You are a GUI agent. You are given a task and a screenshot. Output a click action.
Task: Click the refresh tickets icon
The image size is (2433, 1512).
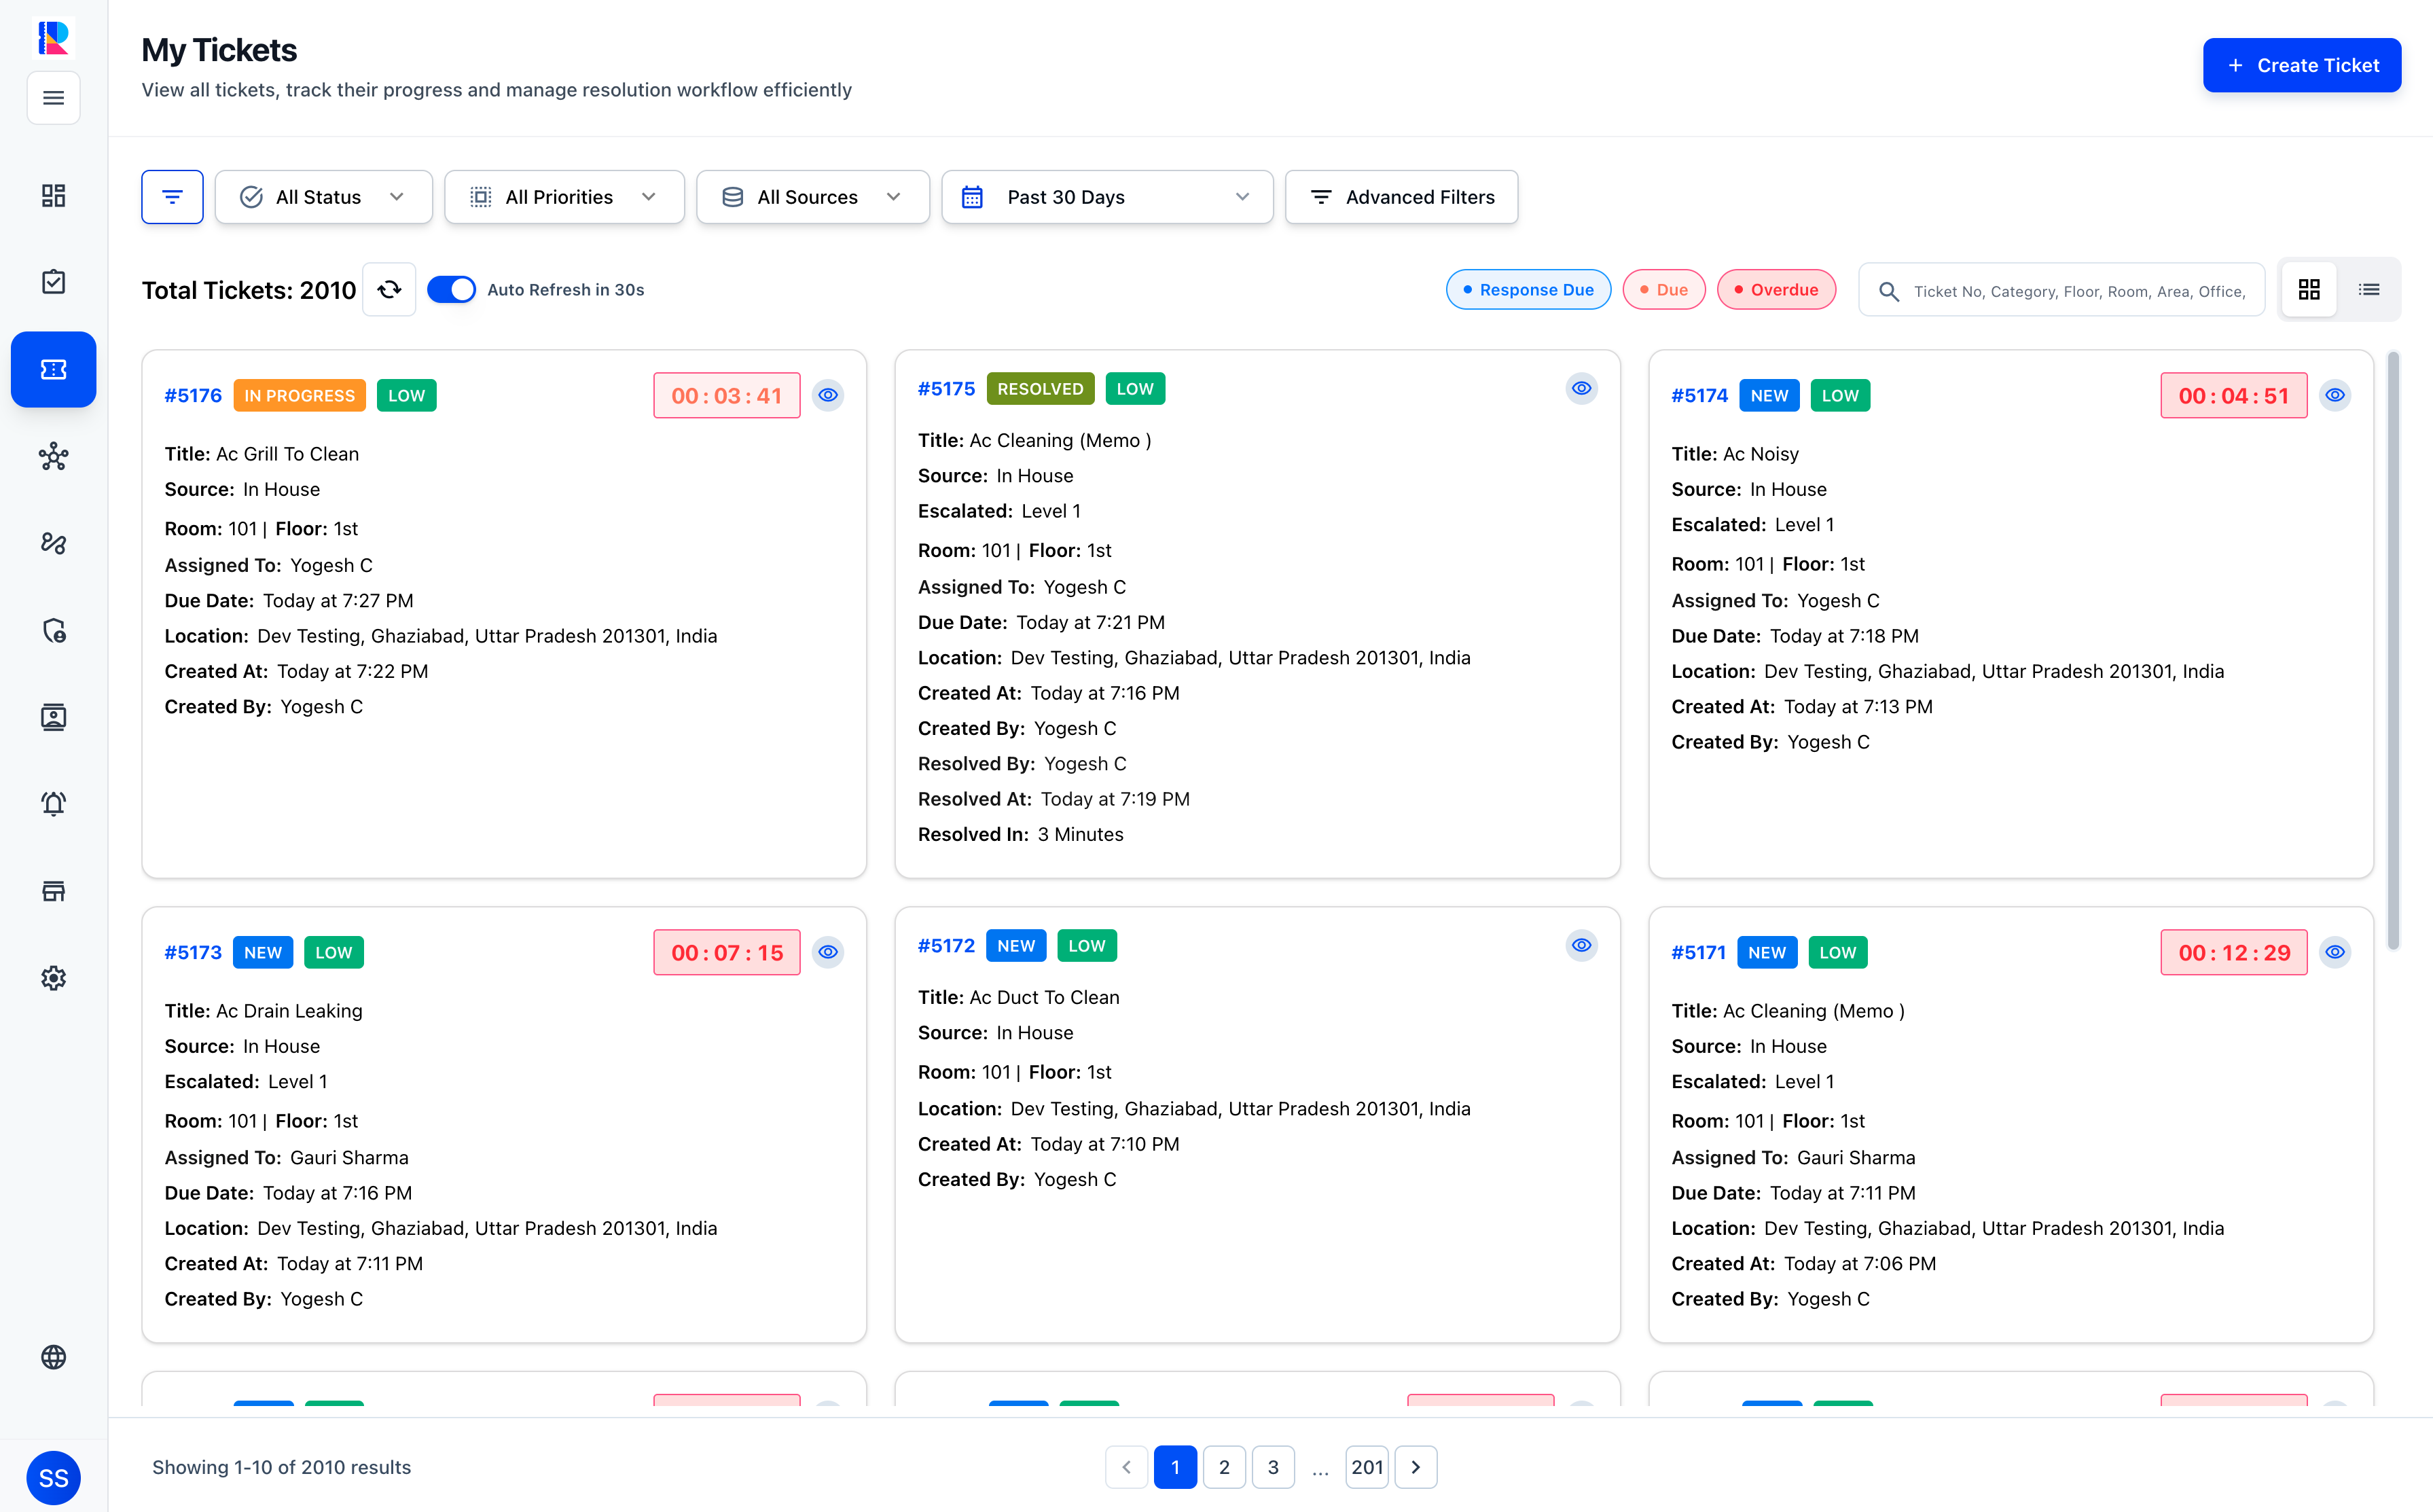pos(389,290)
